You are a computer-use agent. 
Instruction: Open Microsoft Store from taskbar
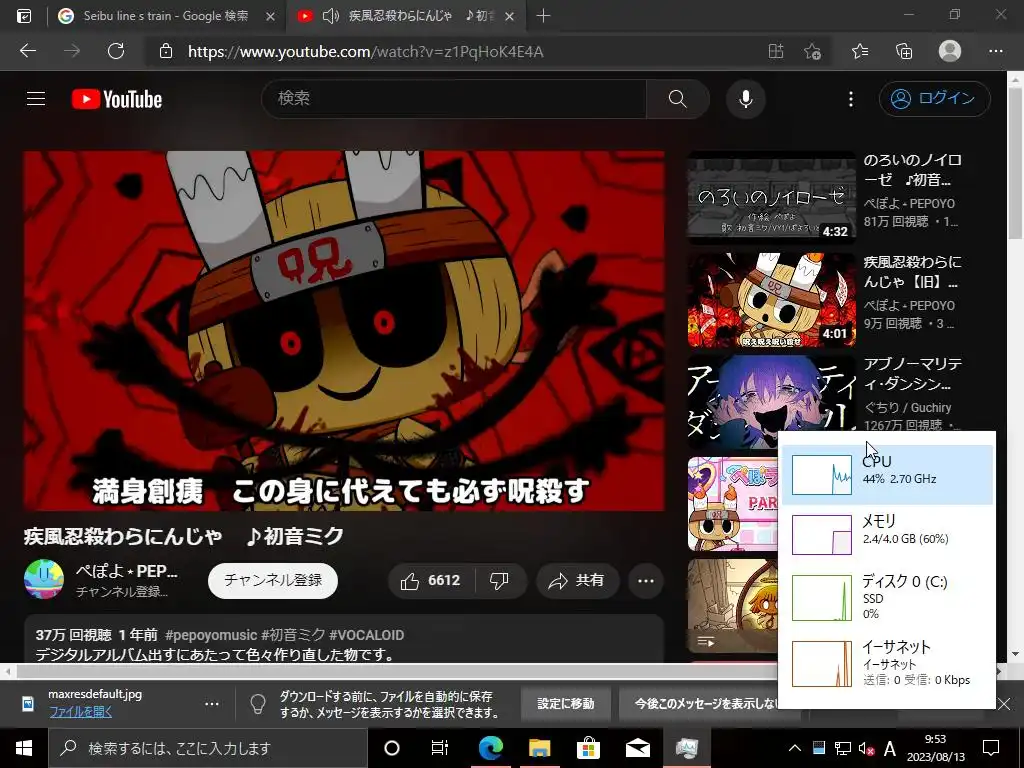pyautogui.click(x=588, y=748)
